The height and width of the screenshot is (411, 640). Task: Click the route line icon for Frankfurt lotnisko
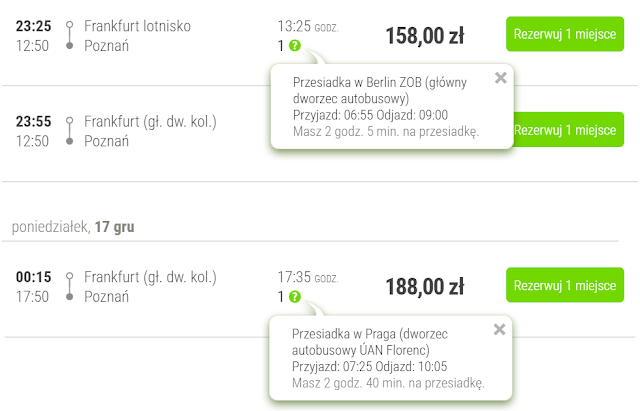[69, 35]
